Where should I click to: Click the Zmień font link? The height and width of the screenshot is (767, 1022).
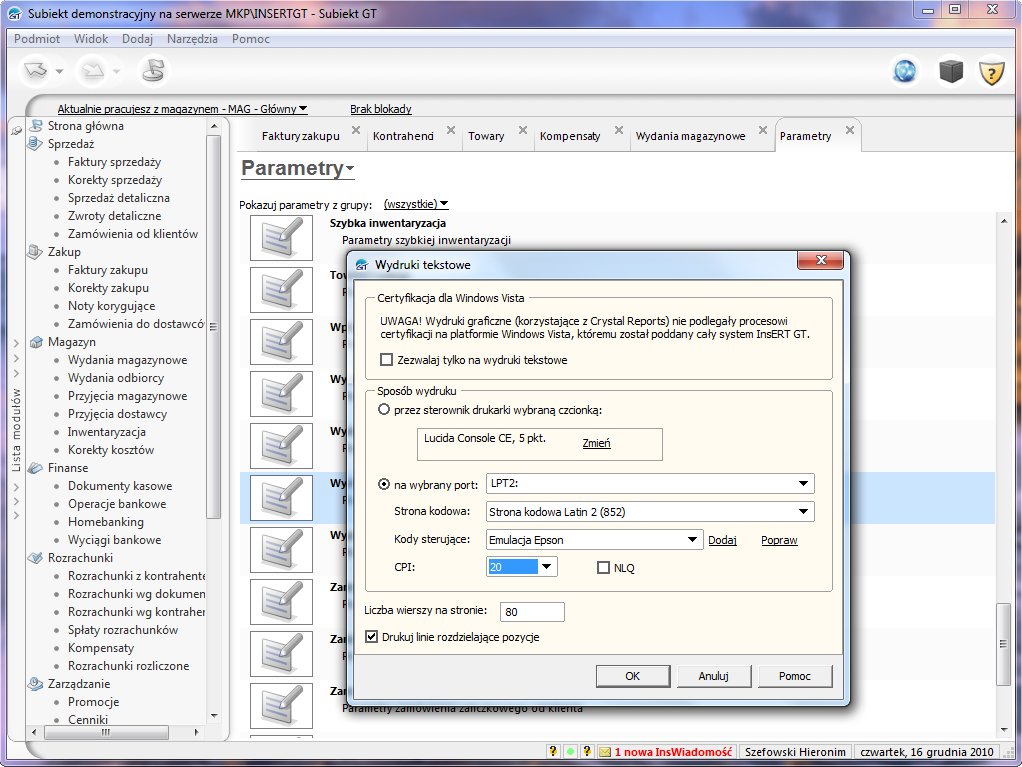(596, 443)
